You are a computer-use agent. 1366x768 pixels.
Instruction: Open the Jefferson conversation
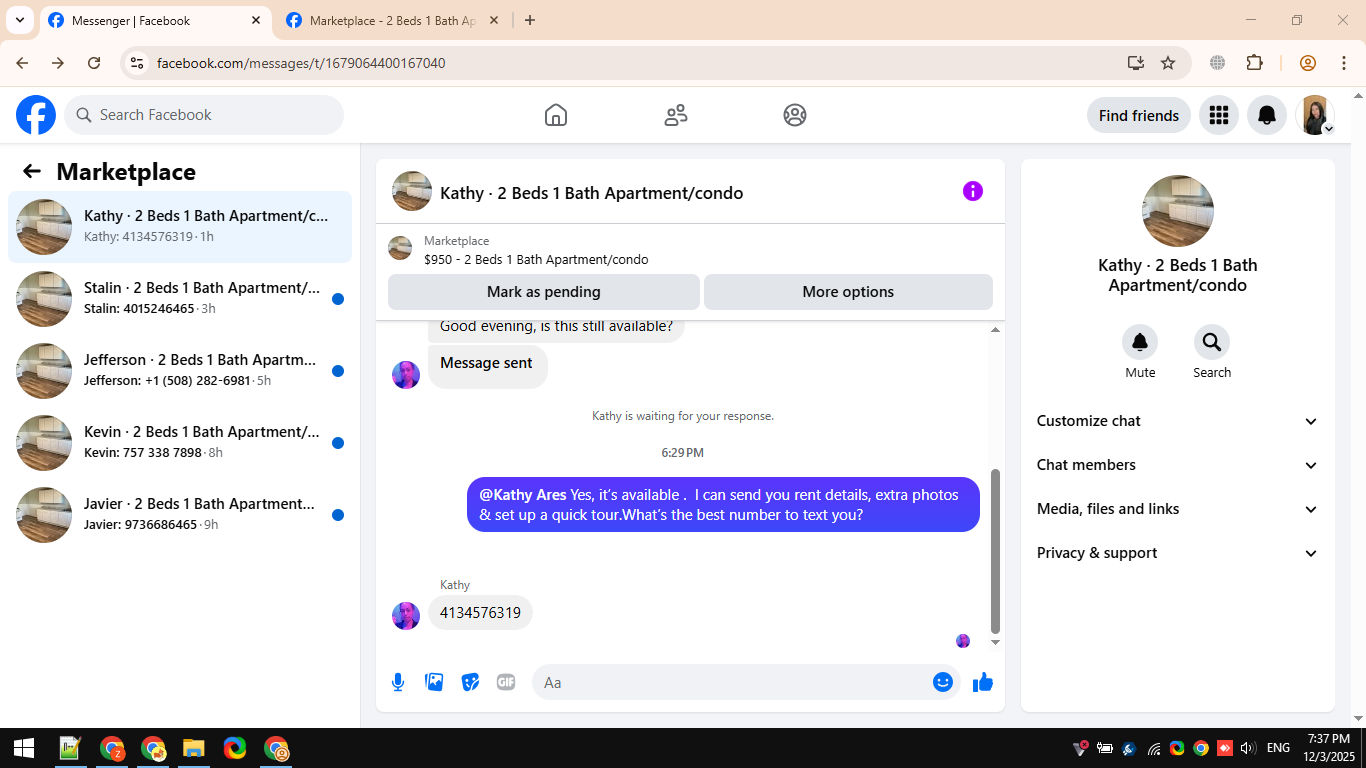[180, 371]
